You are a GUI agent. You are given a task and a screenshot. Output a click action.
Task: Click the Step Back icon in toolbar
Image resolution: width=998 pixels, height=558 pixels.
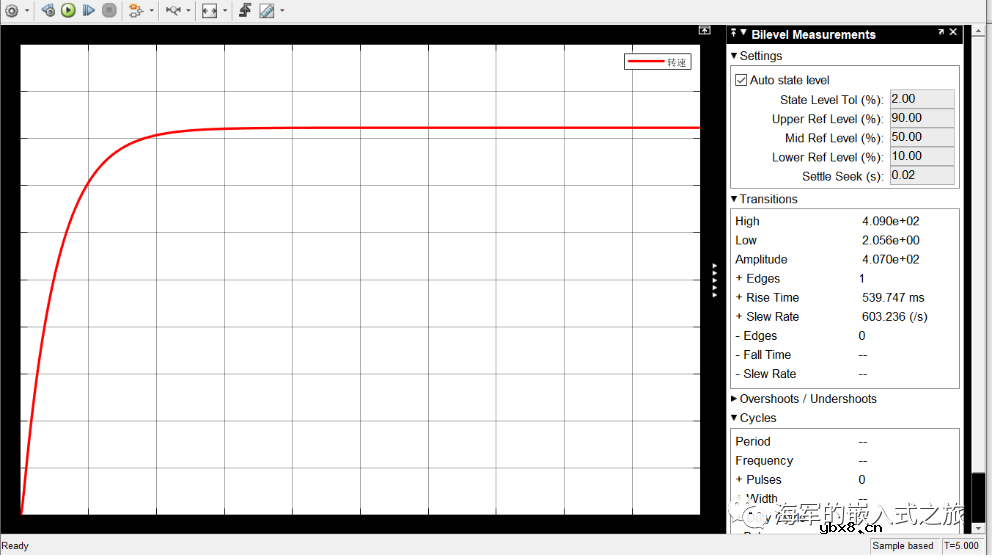point(47,11)
